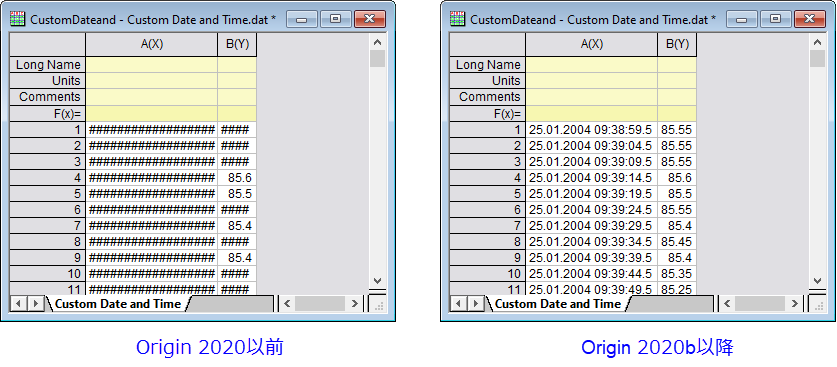Viewport: 837px width, 367px height.
Task: Click horizontal scroll left arrow in left window
Action: click(287, 304)
